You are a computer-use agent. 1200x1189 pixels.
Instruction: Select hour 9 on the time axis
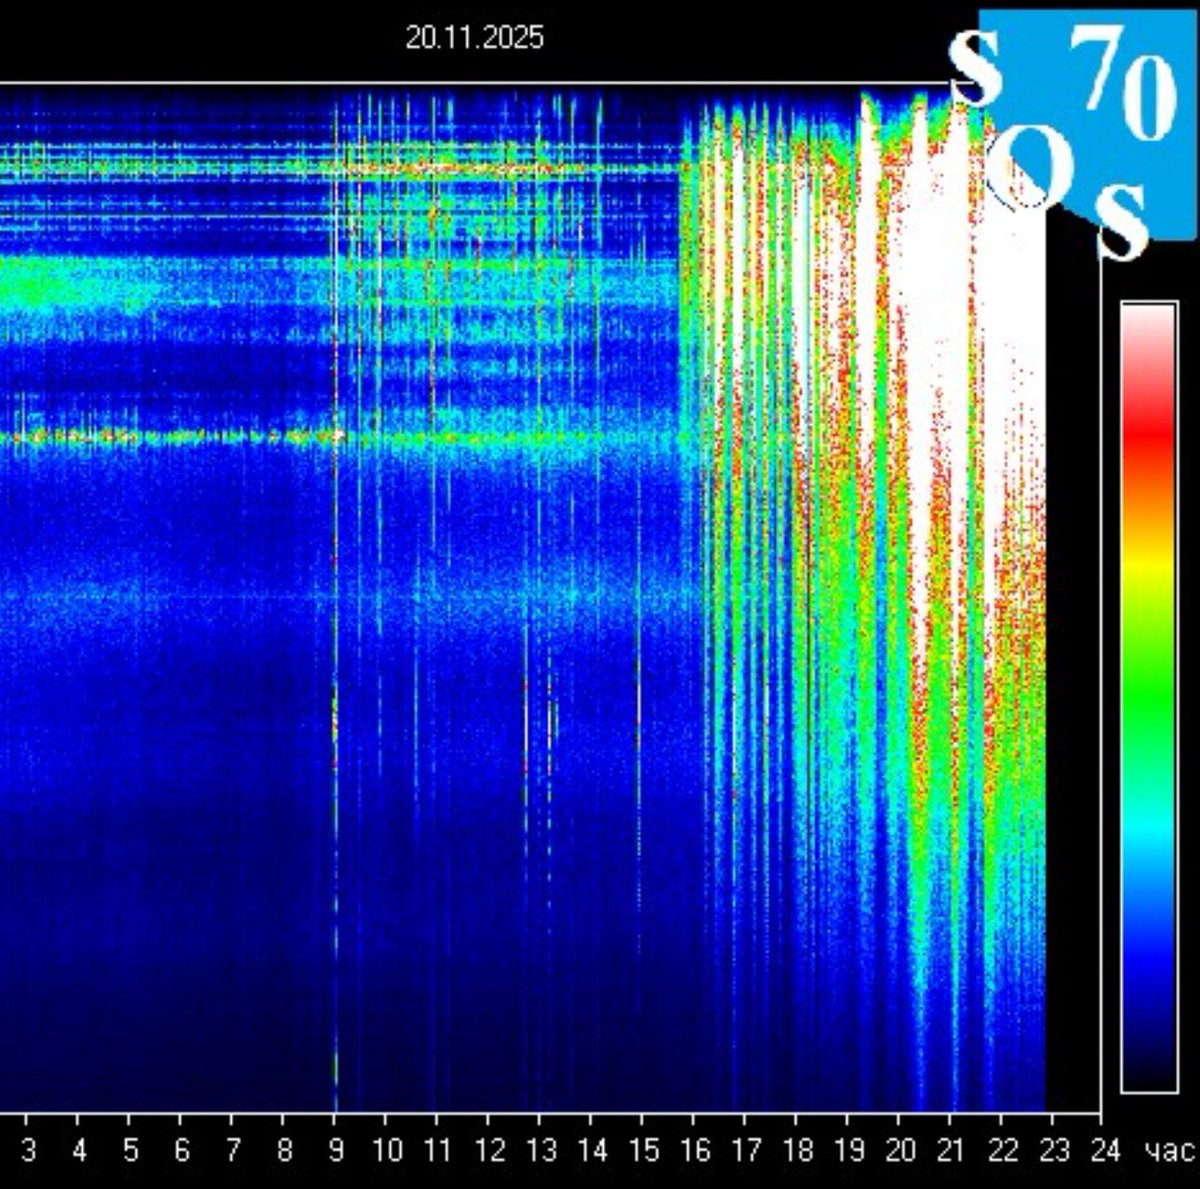point(335,1151)
